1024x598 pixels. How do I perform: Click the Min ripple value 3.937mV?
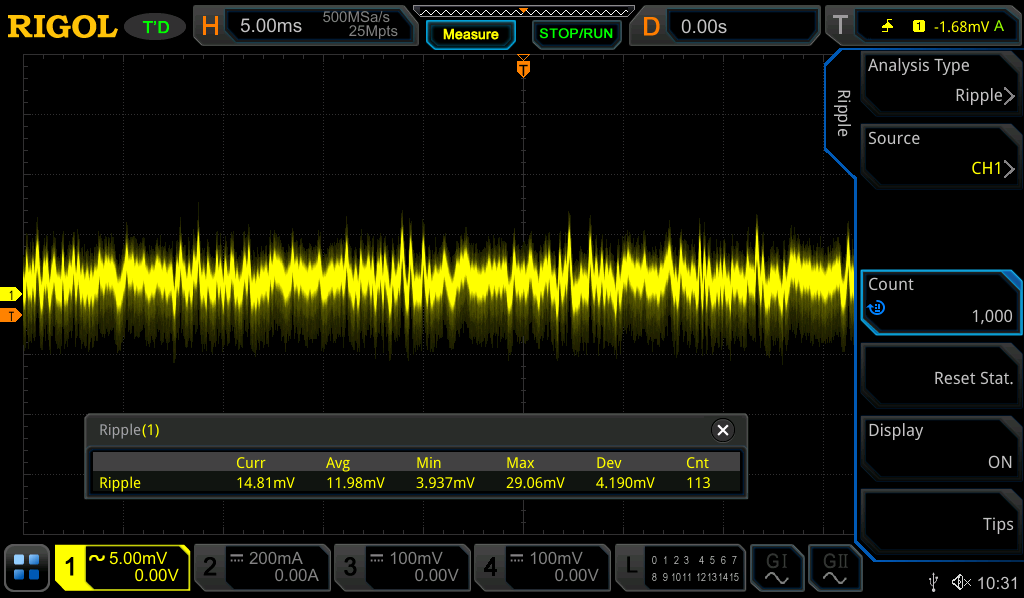[x=445, y=483]
